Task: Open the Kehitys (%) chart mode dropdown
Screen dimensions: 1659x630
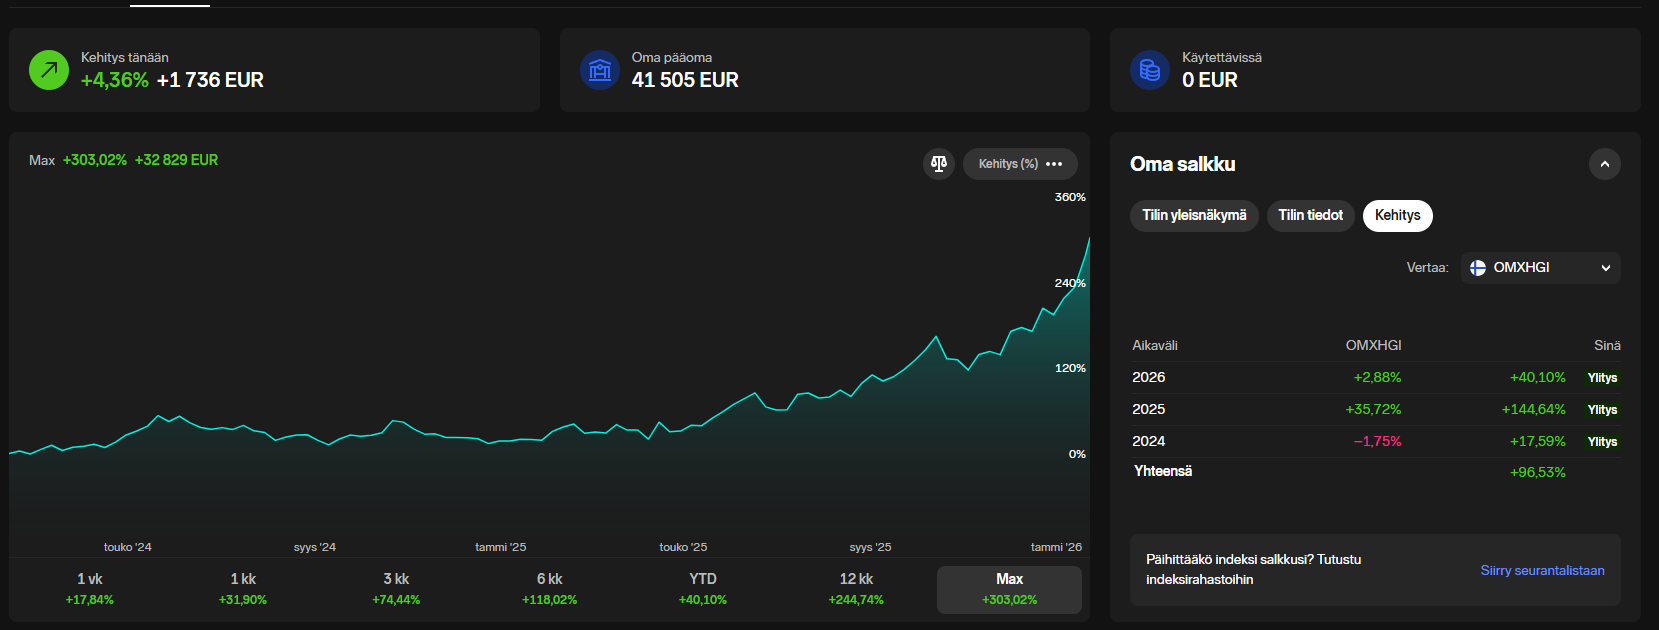Action: point(1008,164)
